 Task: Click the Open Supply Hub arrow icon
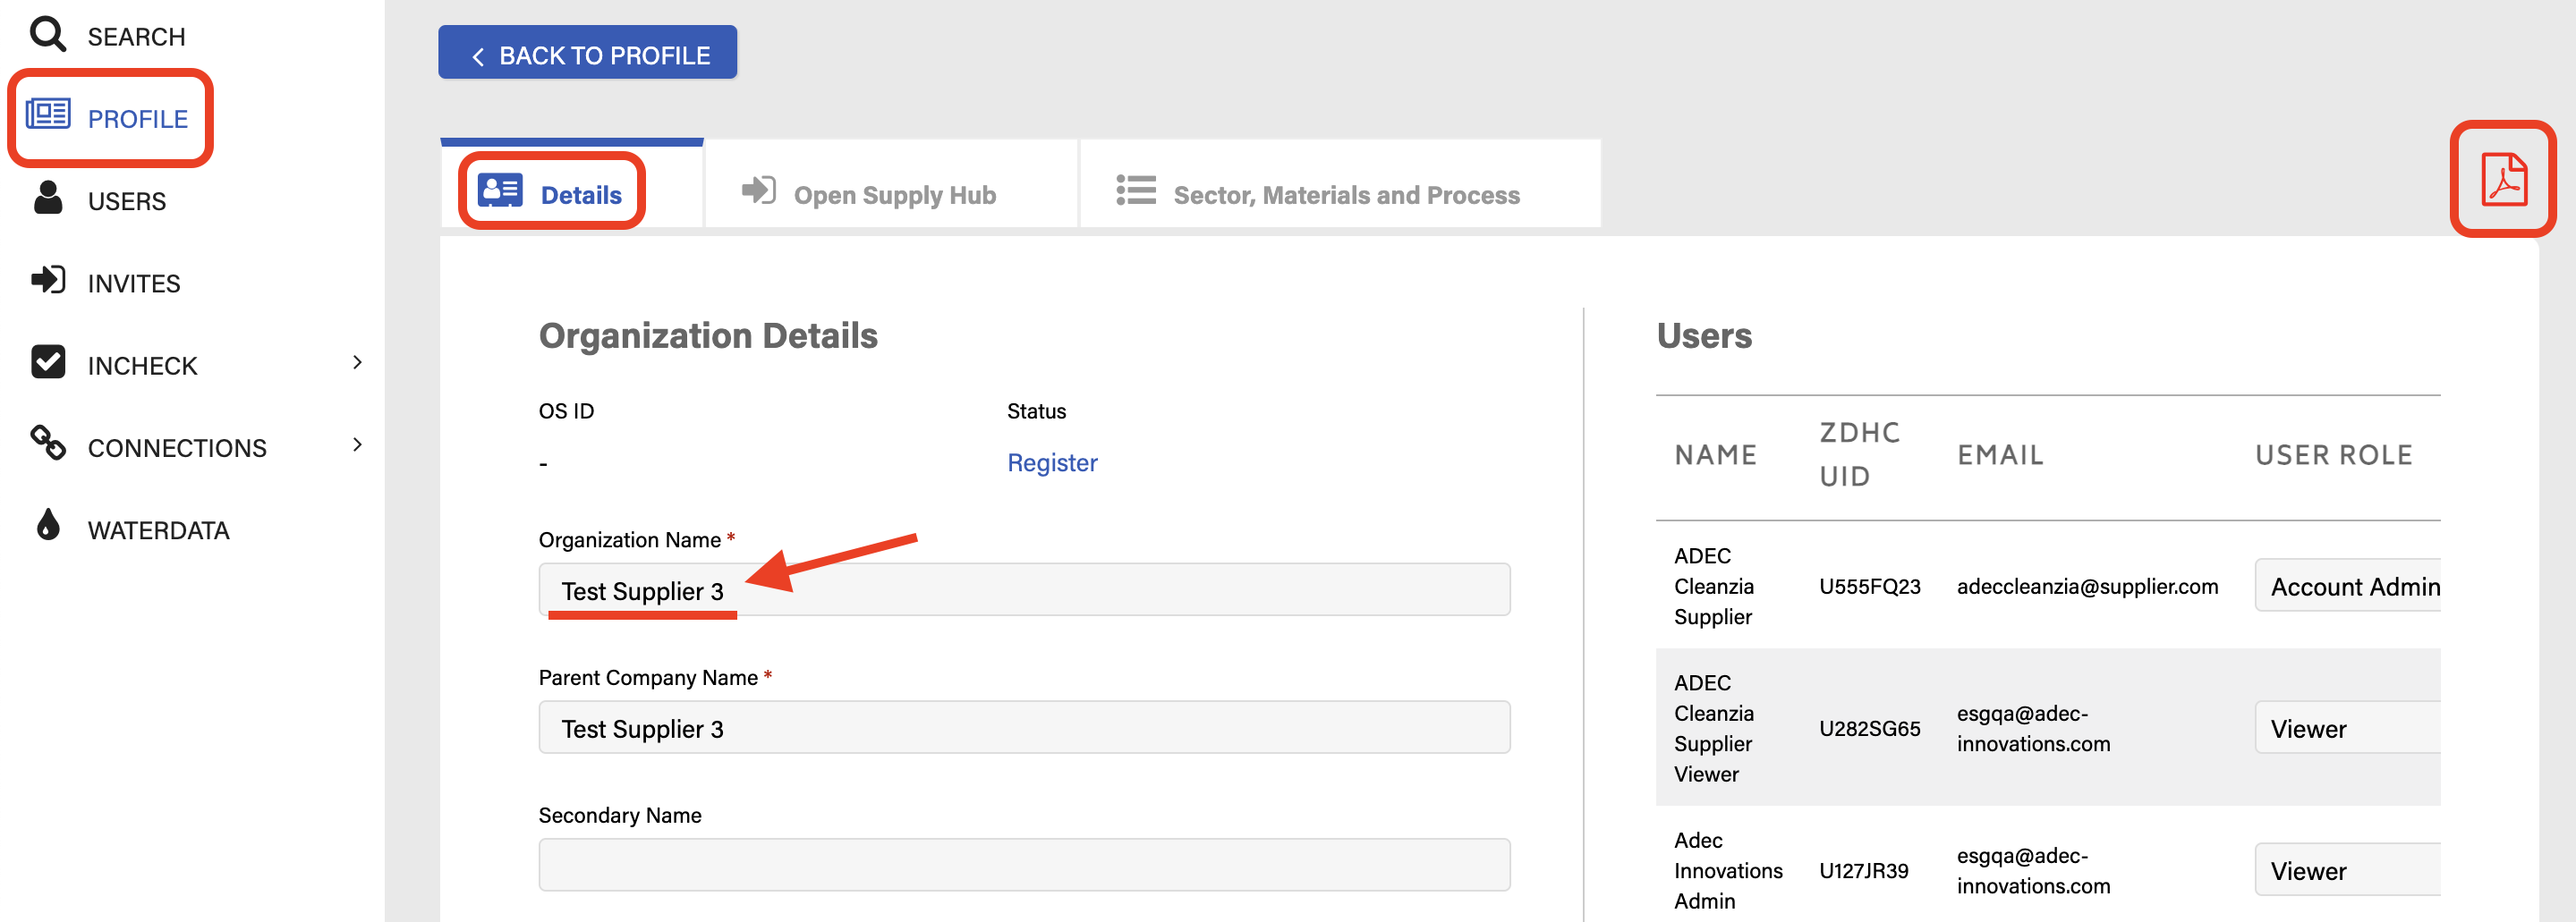(x=759, y=190)
